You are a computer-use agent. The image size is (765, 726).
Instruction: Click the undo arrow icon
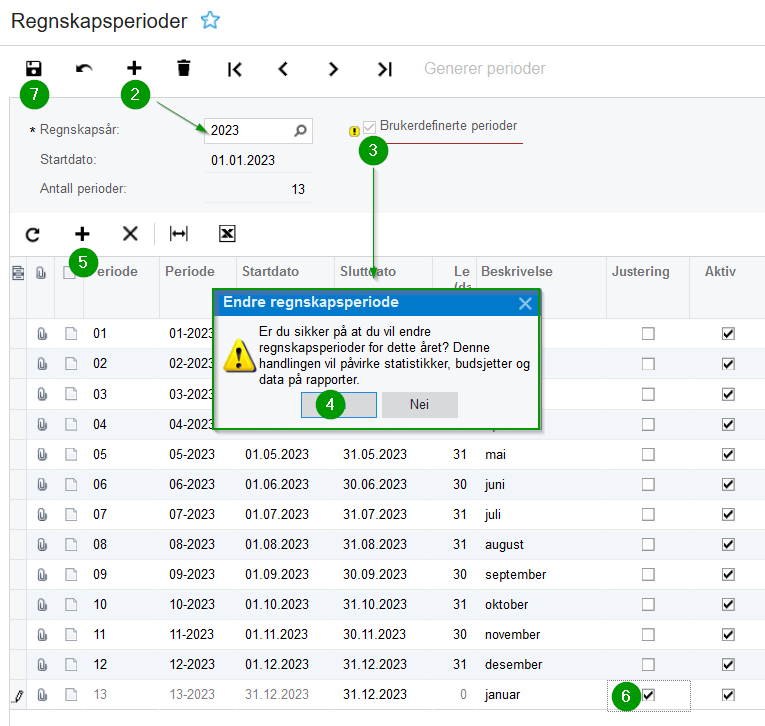click(84, 68)
